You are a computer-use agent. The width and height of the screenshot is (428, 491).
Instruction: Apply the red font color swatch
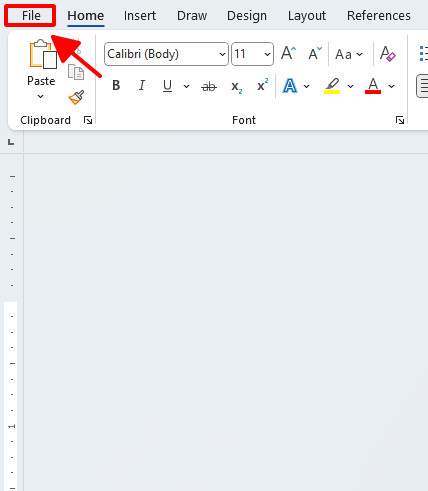pyautogui.click(x=373, y=86)
